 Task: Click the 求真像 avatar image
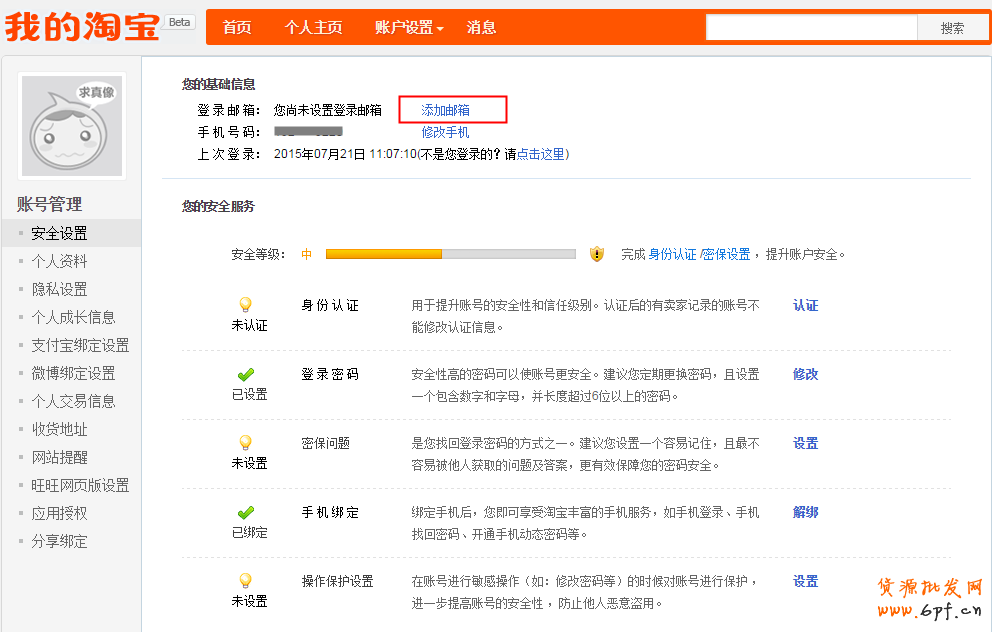[72, 127]
